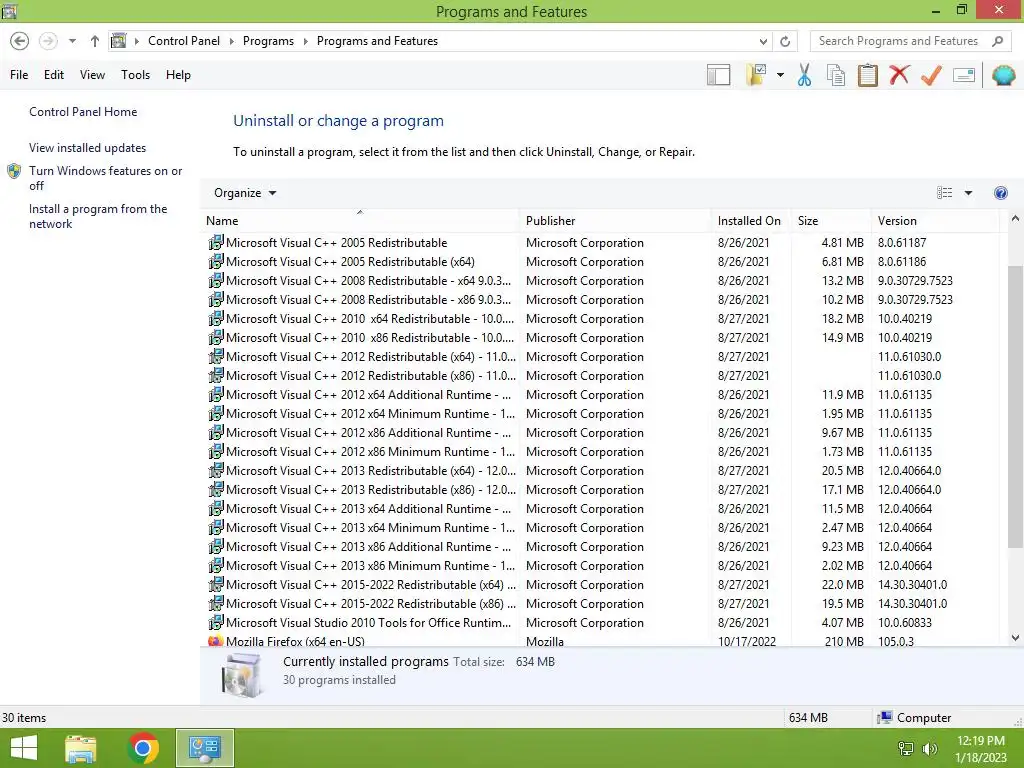Go up one level arrow
Viewport: 1024px width, 768px height.
point(95,41)
